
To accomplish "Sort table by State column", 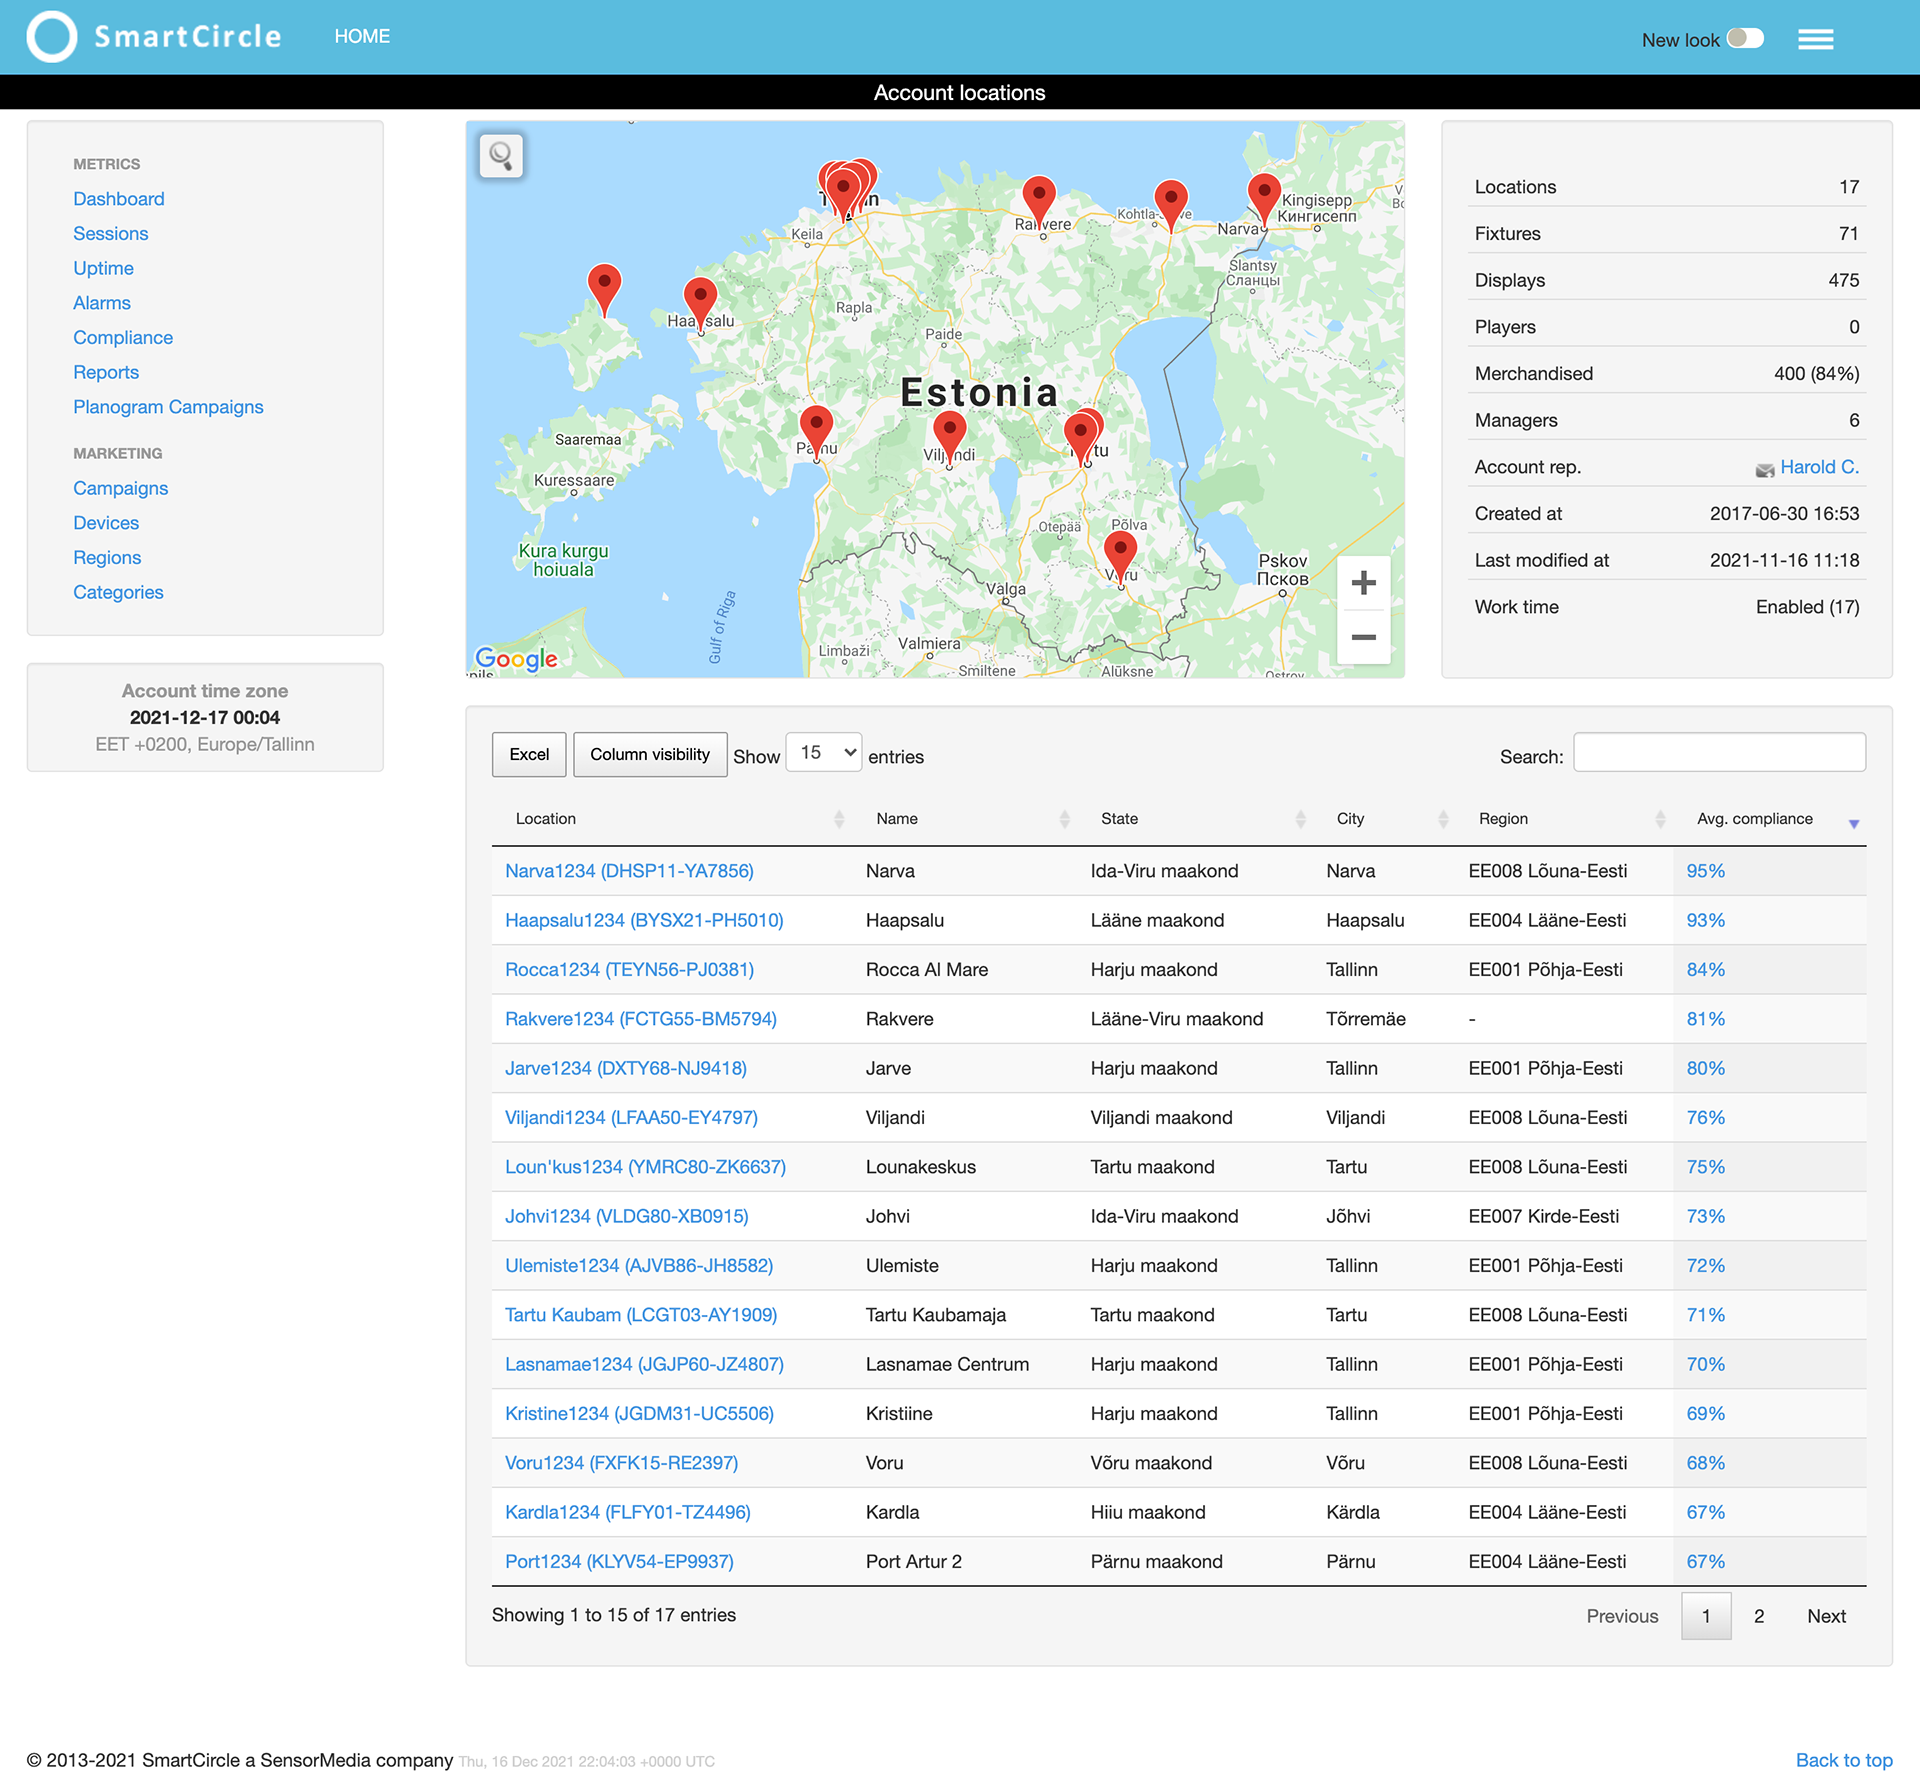I will [x=1195, y=819].
